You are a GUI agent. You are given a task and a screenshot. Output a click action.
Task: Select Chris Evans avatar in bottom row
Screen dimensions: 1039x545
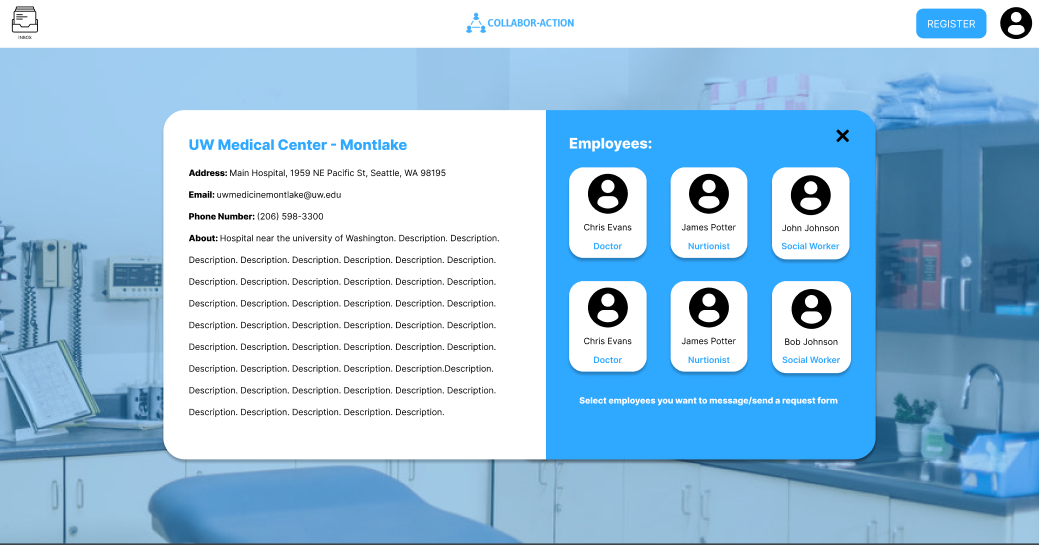608,308
